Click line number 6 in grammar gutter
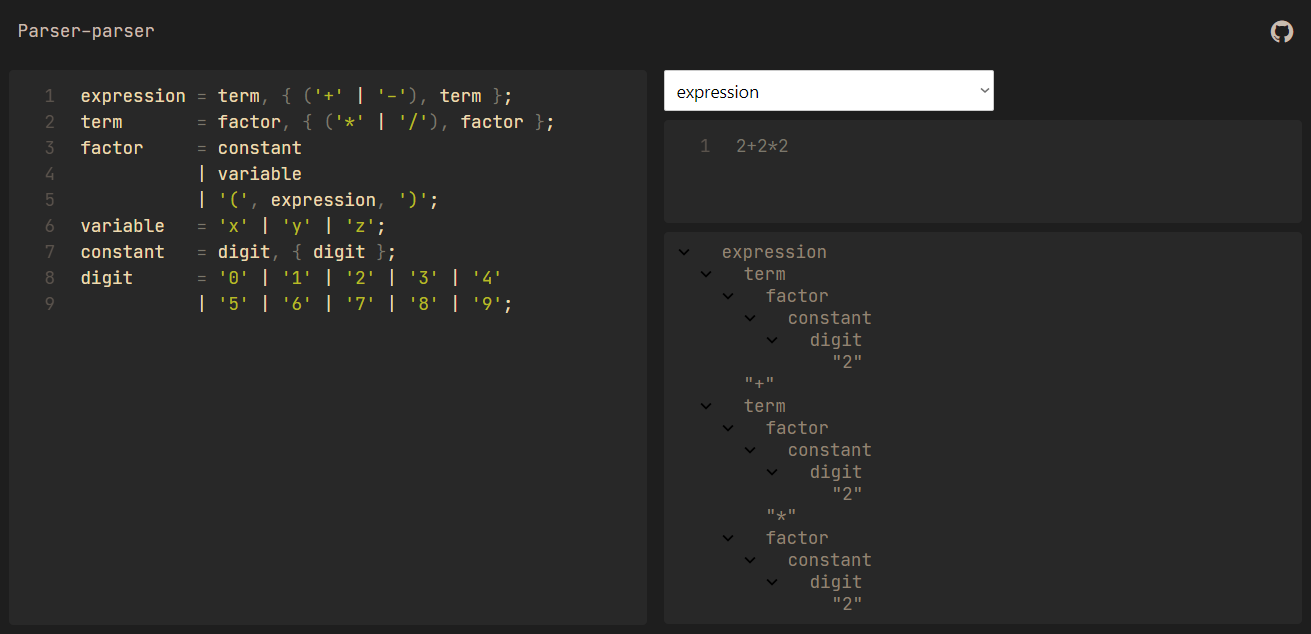Screen dimensions: 1311x634 [x=50, y=226]
